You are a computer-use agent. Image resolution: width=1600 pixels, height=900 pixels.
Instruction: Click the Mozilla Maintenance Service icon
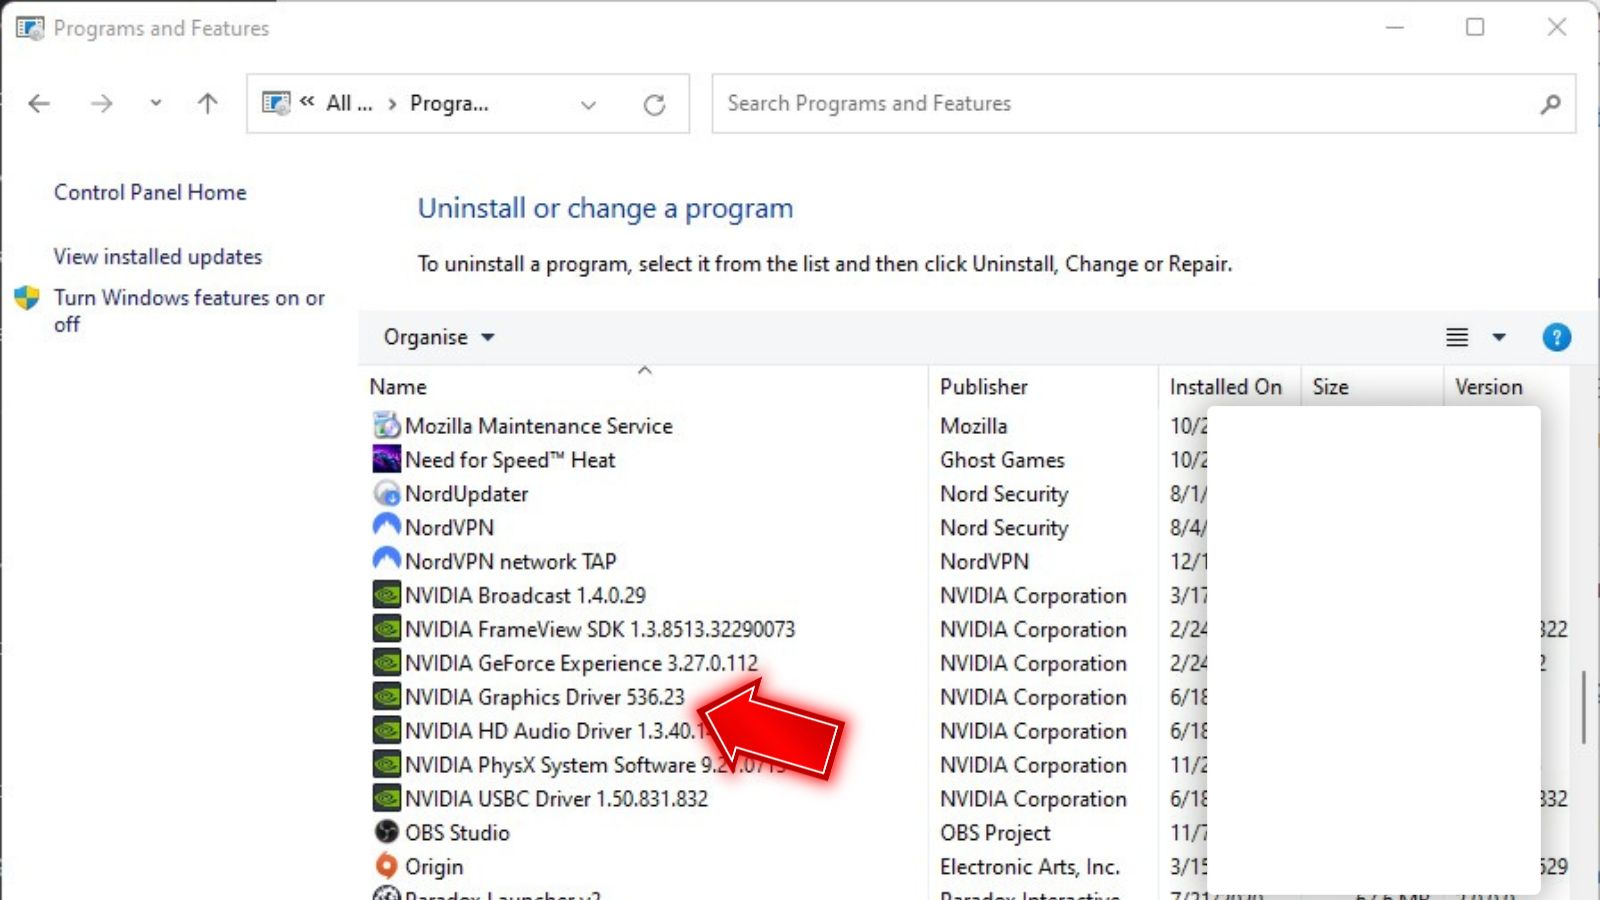tap(386, 425)
